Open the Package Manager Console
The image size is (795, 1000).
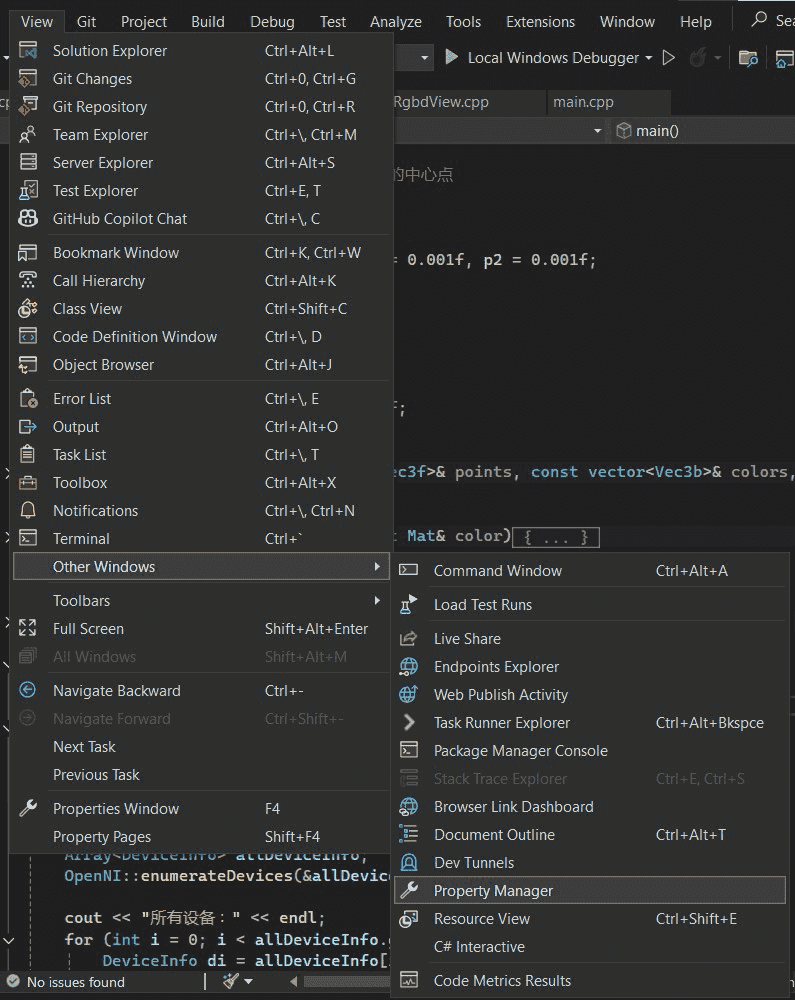click(520, 751)
